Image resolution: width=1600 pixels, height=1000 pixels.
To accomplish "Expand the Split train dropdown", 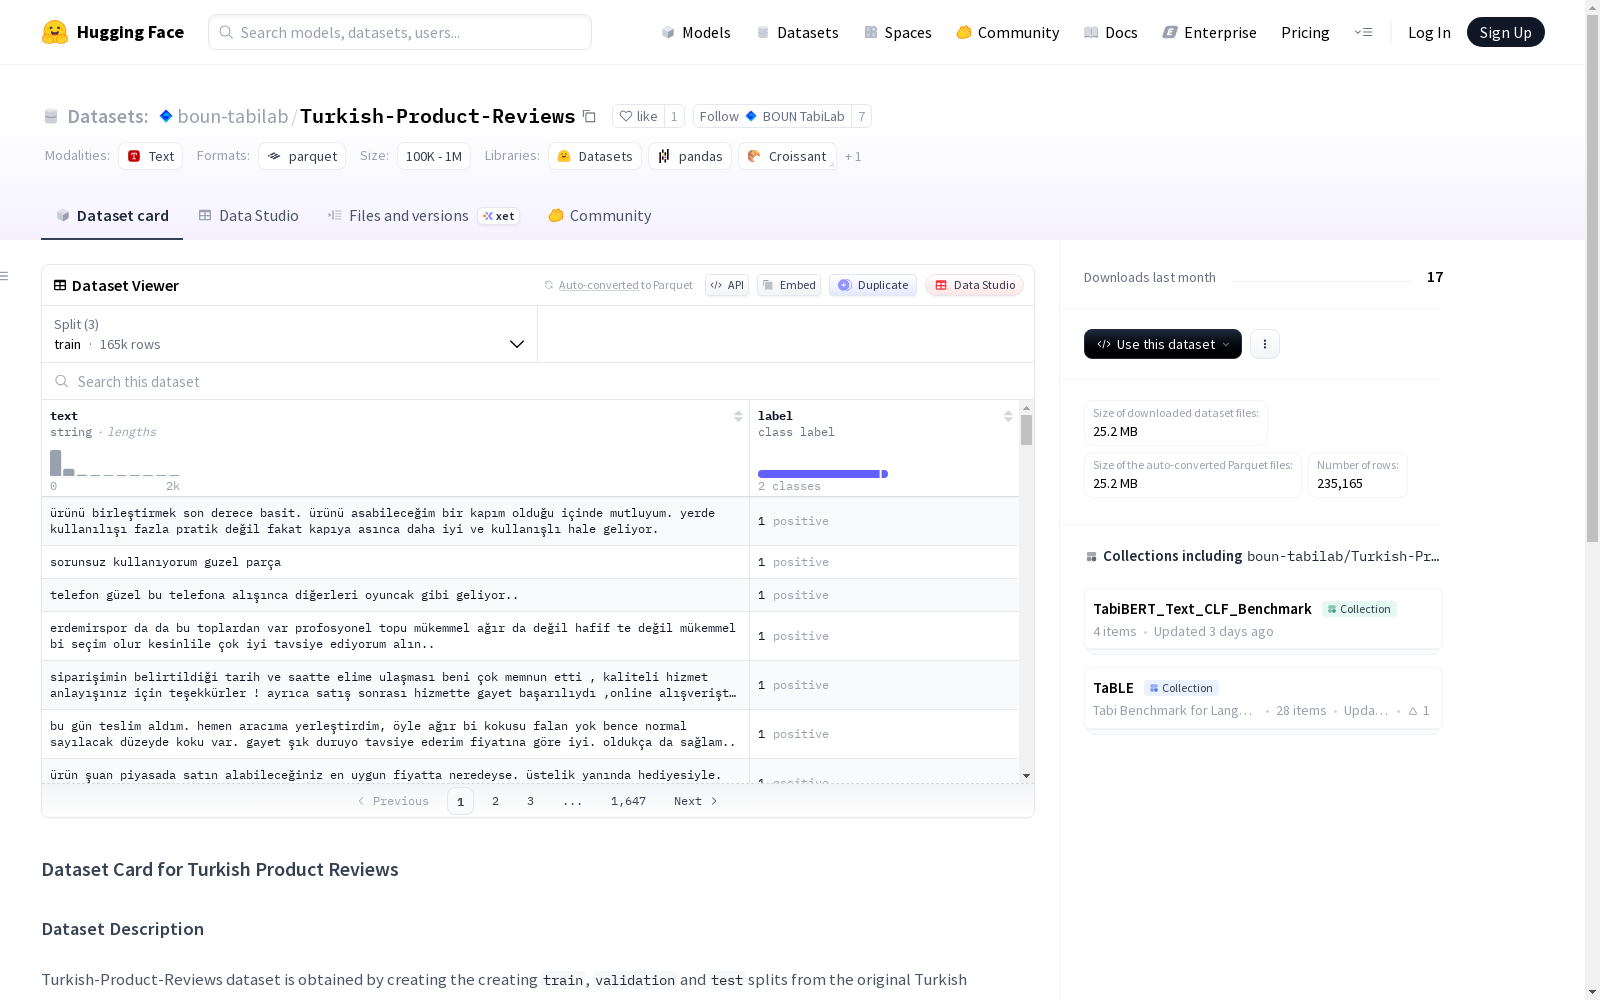I will point(290,334).
